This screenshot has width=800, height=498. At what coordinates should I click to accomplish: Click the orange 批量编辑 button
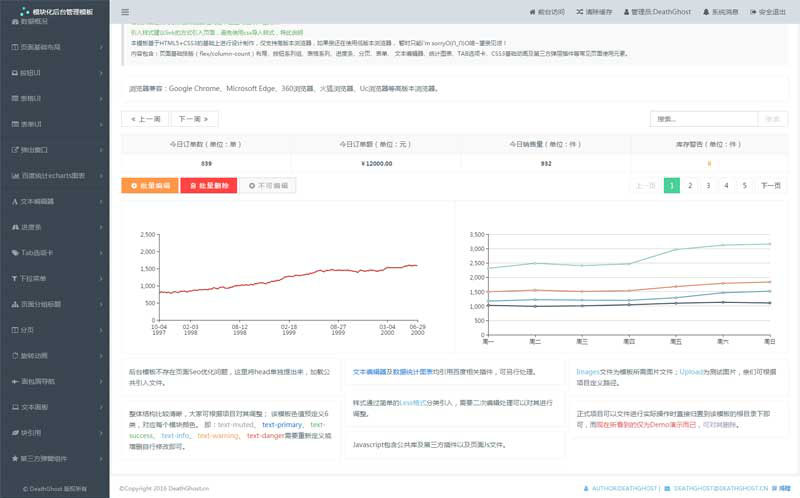150,186
